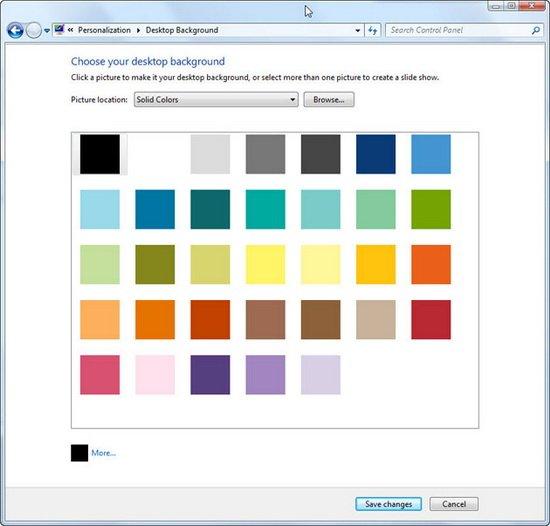The height and width of the screenshot is (526, 550).
Task: Open the recent pages dropdown arrow
Action: [x=47, y=31]
